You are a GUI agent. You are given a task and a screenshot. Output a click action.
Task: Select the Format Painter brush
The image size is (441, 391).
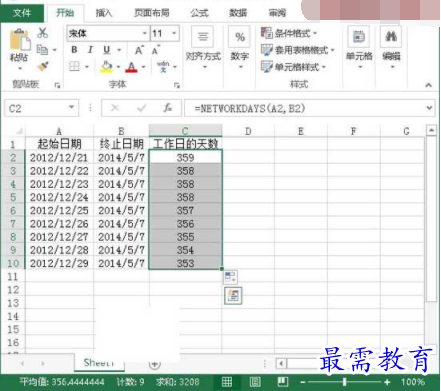click(43, 66)
